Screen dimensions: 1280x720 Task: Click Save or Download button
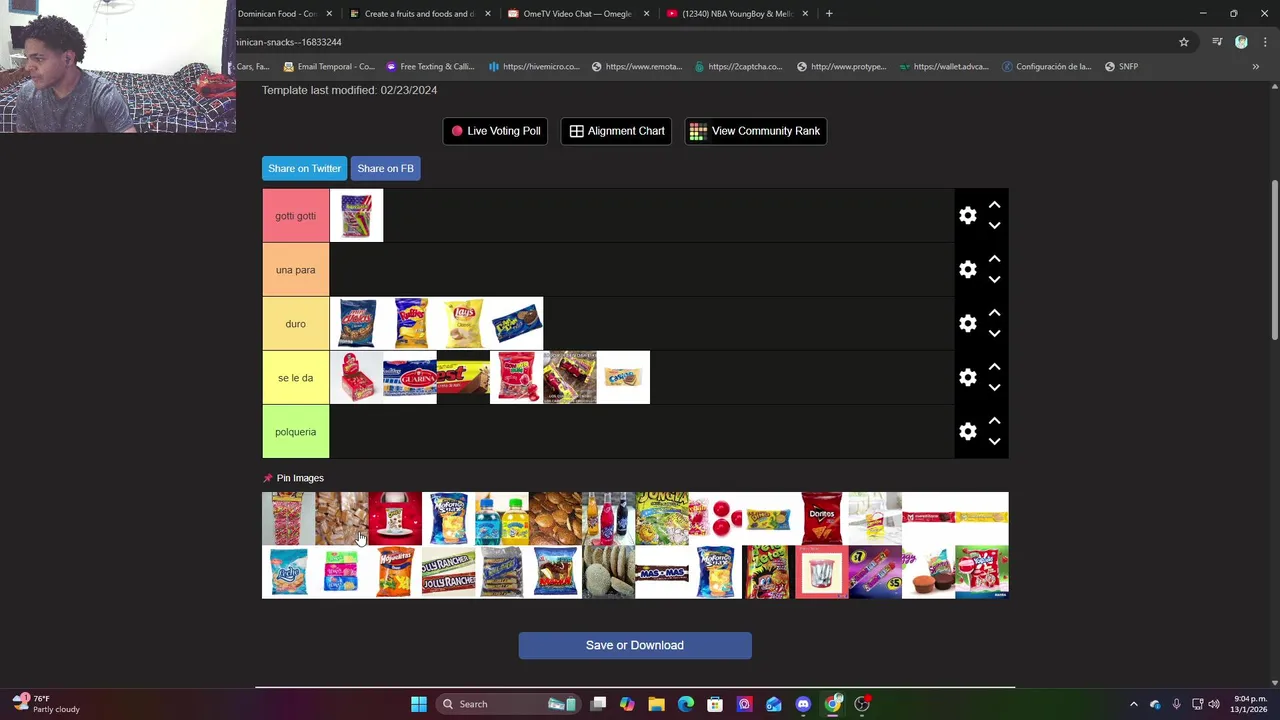[635, 645]
